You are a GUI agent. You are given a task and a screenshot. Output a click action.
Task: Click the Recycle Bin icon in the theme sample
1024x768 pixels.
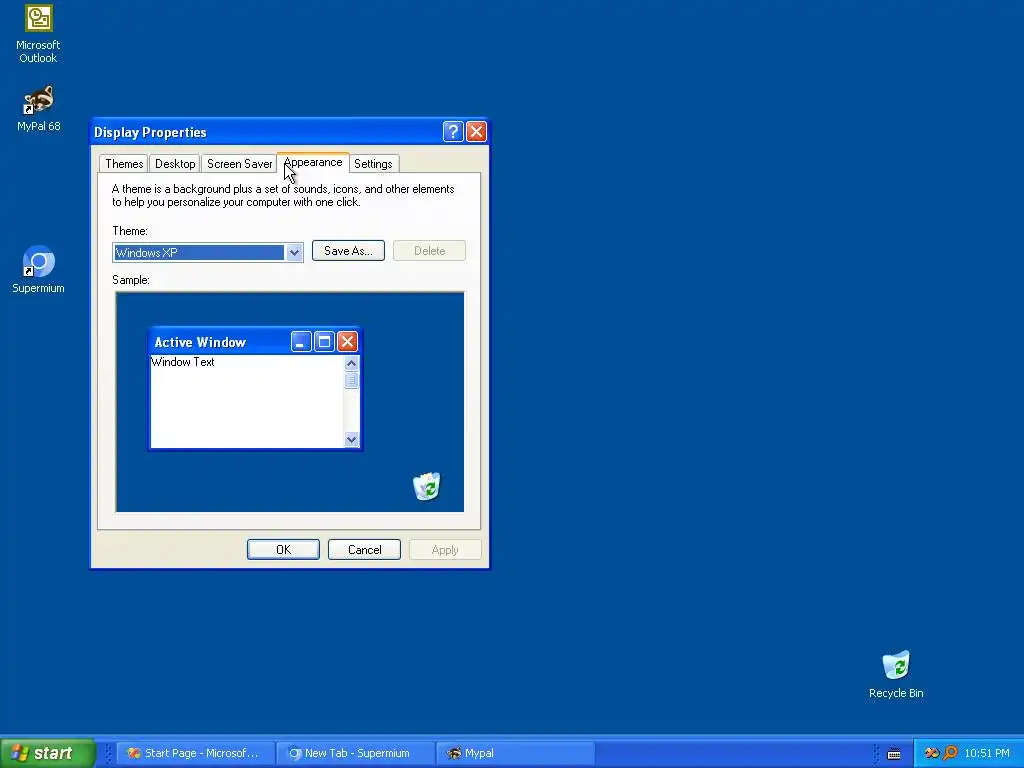pos(427,486)
